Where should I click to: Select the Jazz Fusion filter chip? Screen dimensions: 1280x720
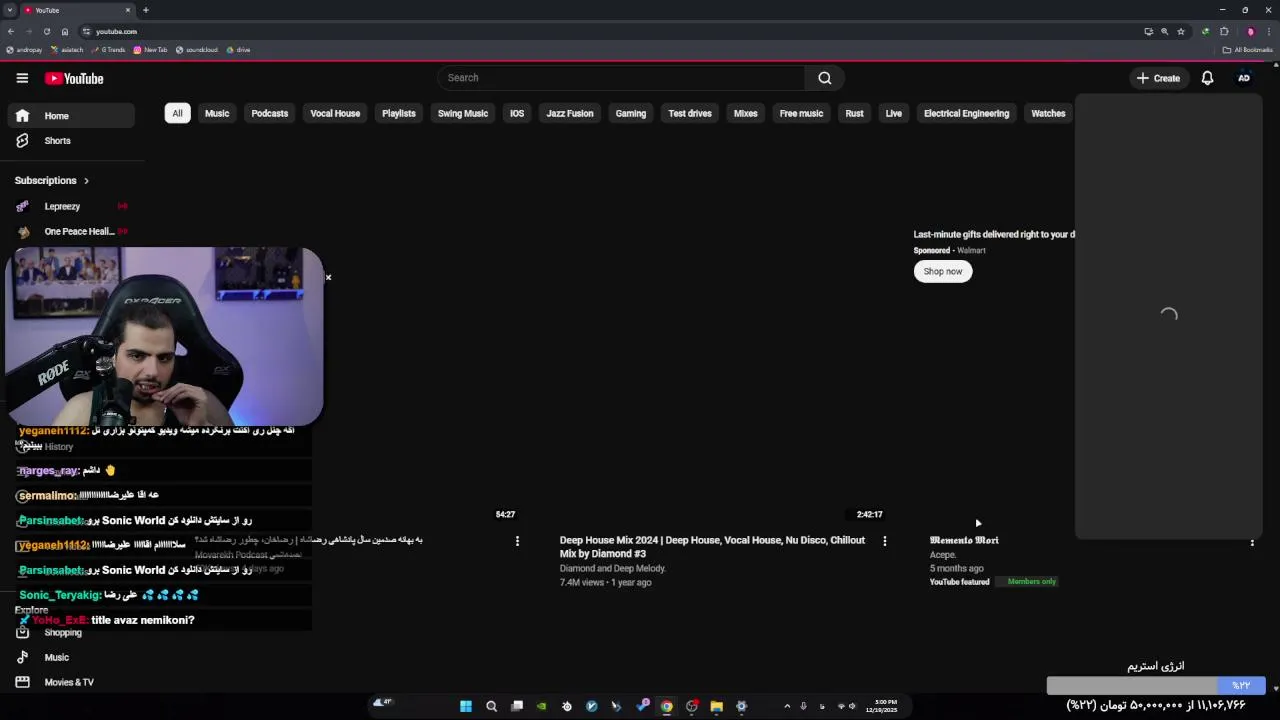tap(570, 114)
